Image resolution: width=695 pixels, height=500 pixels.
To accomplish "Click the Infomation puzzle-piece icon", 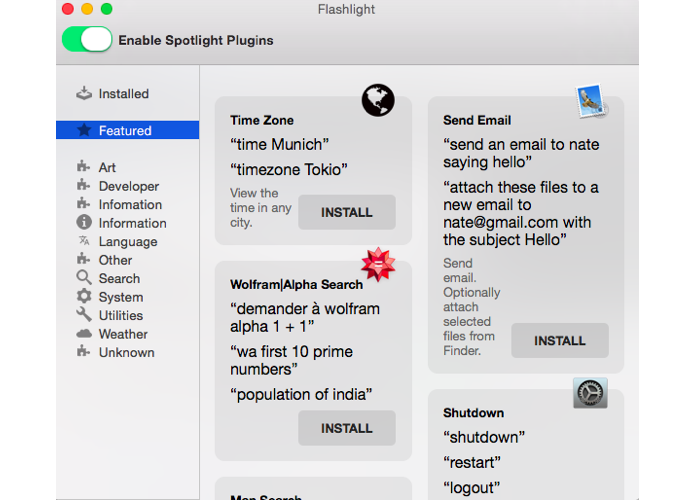I will [83, 204].
